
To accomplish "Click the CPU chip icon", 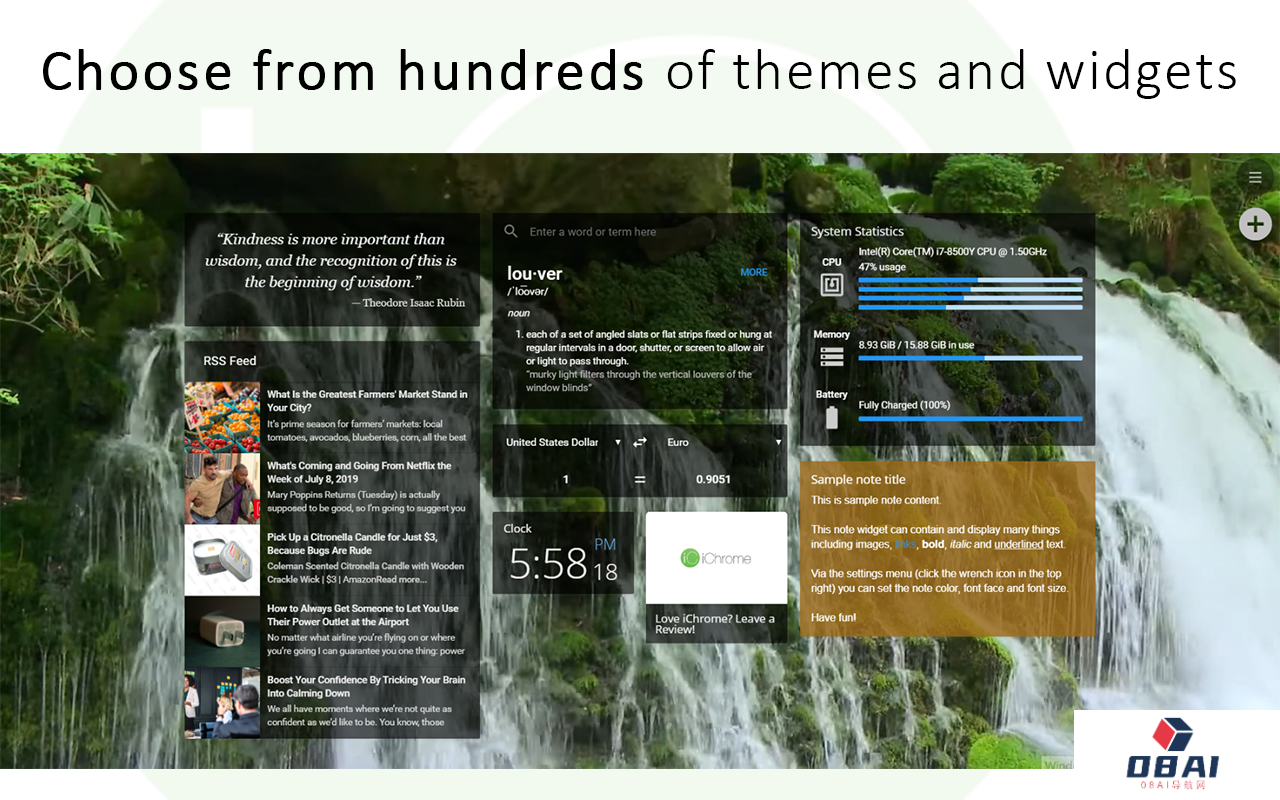I will click(x=832, y=285).
